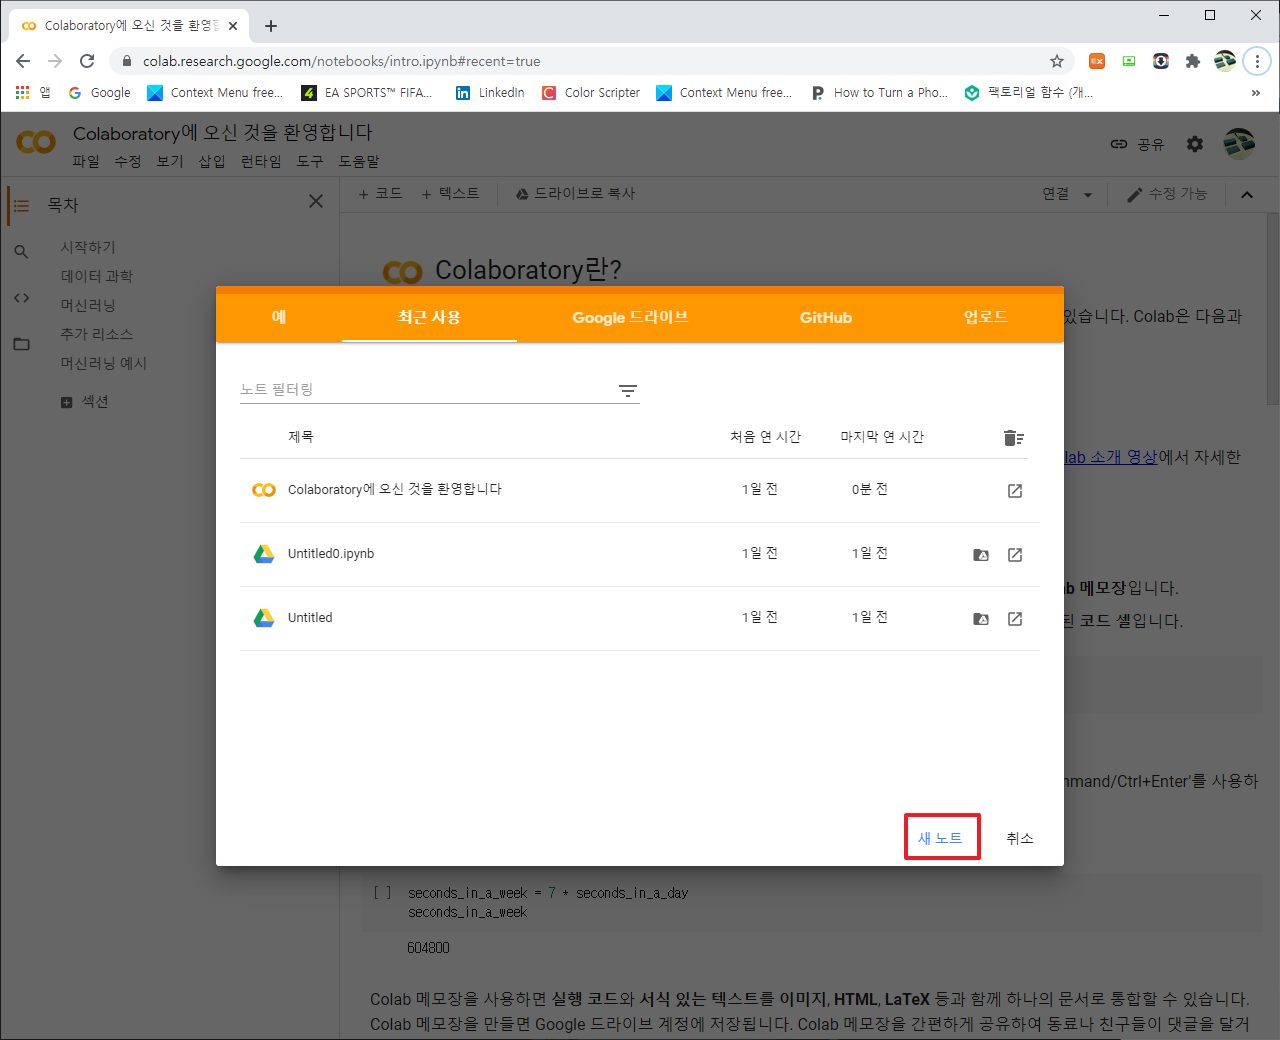Click the address bar URL

(341, 61)
